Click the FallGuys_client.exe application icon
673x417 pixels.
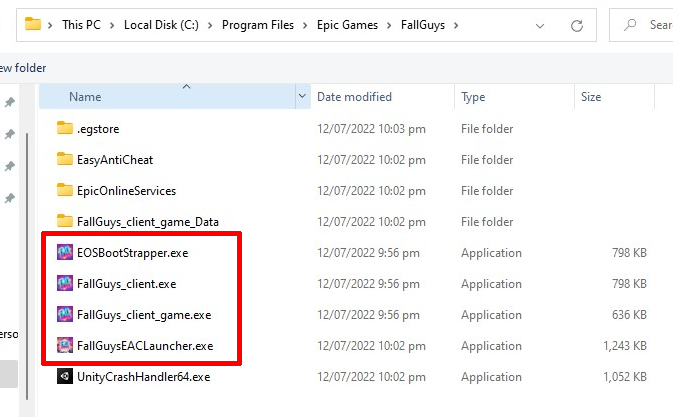coord(65,283)
